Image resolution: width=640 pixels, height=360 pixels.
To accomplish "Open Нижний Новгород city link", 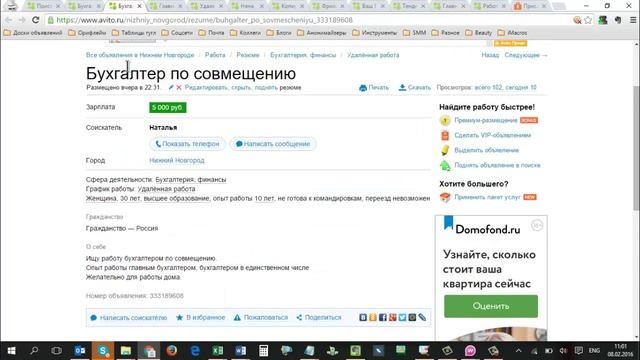I will pyautogui.click(x=177, y=160).
